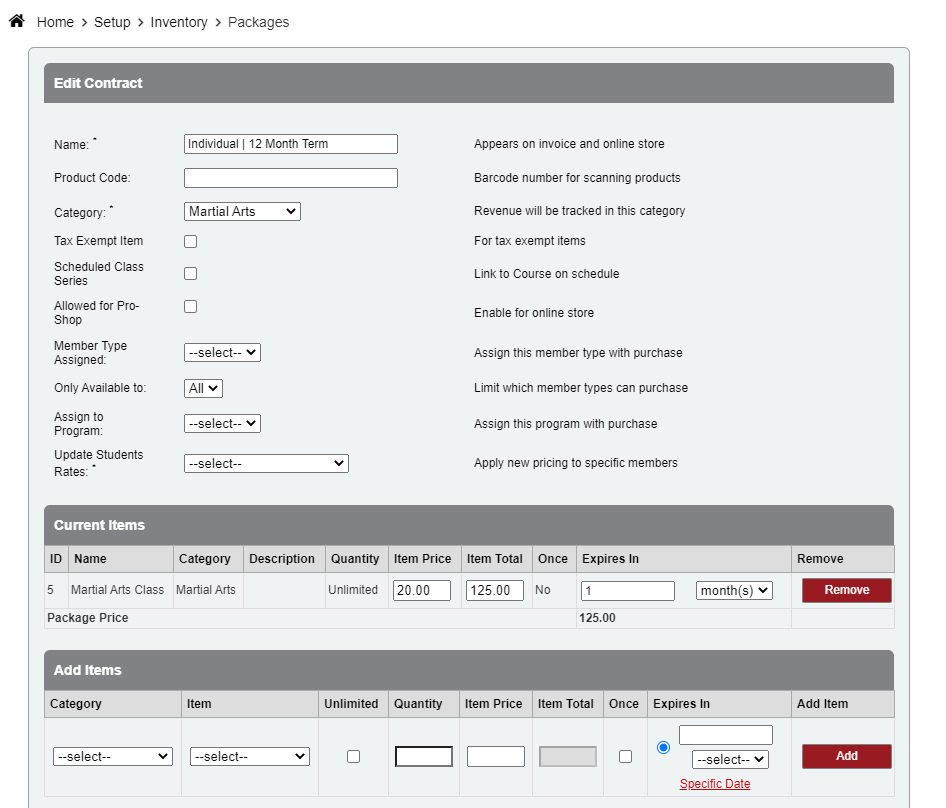This screenshot has width=946, height=808.
Task: Tick the Unlimited checkbox in Add Items
Action: coord(353,757)
